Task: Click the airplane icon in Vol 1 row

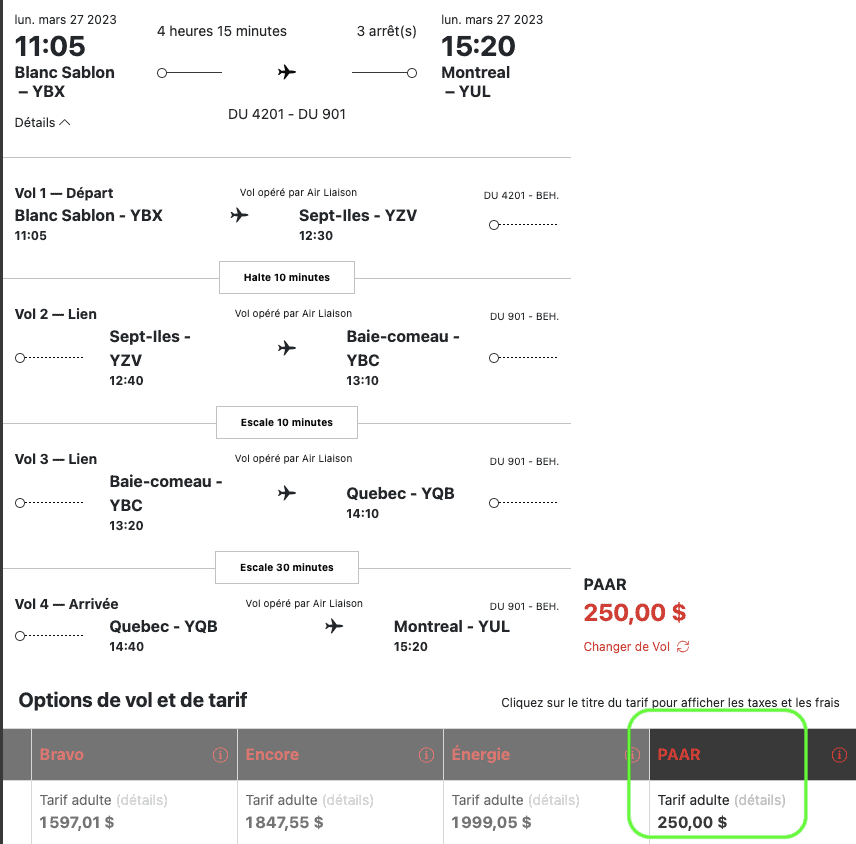Action: point(239,215)
